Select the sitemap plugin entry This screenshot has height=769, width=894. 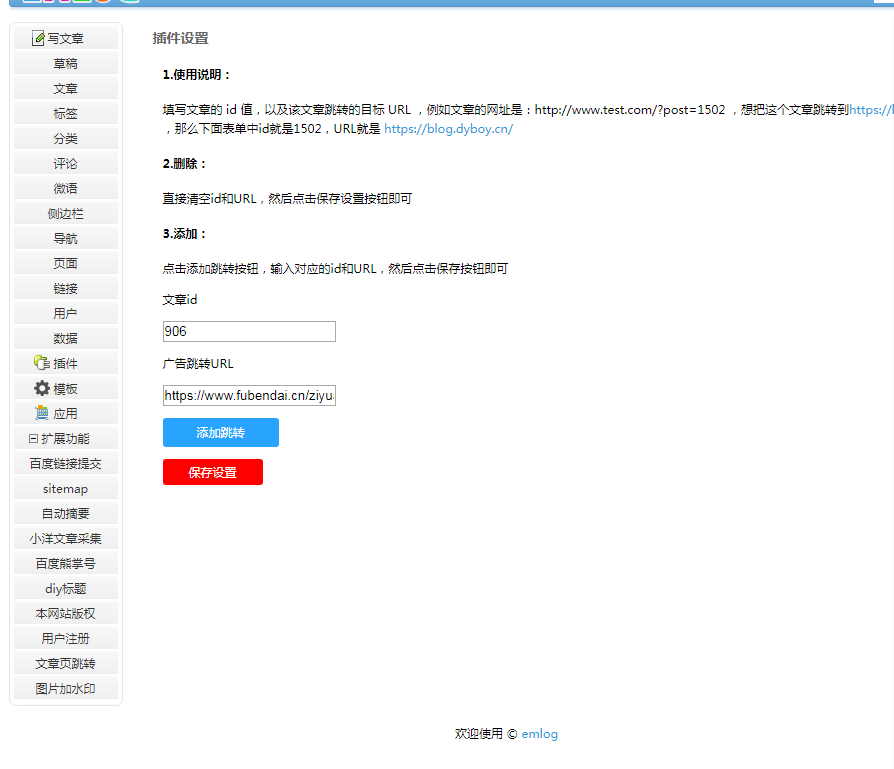(x=65, y=488)
